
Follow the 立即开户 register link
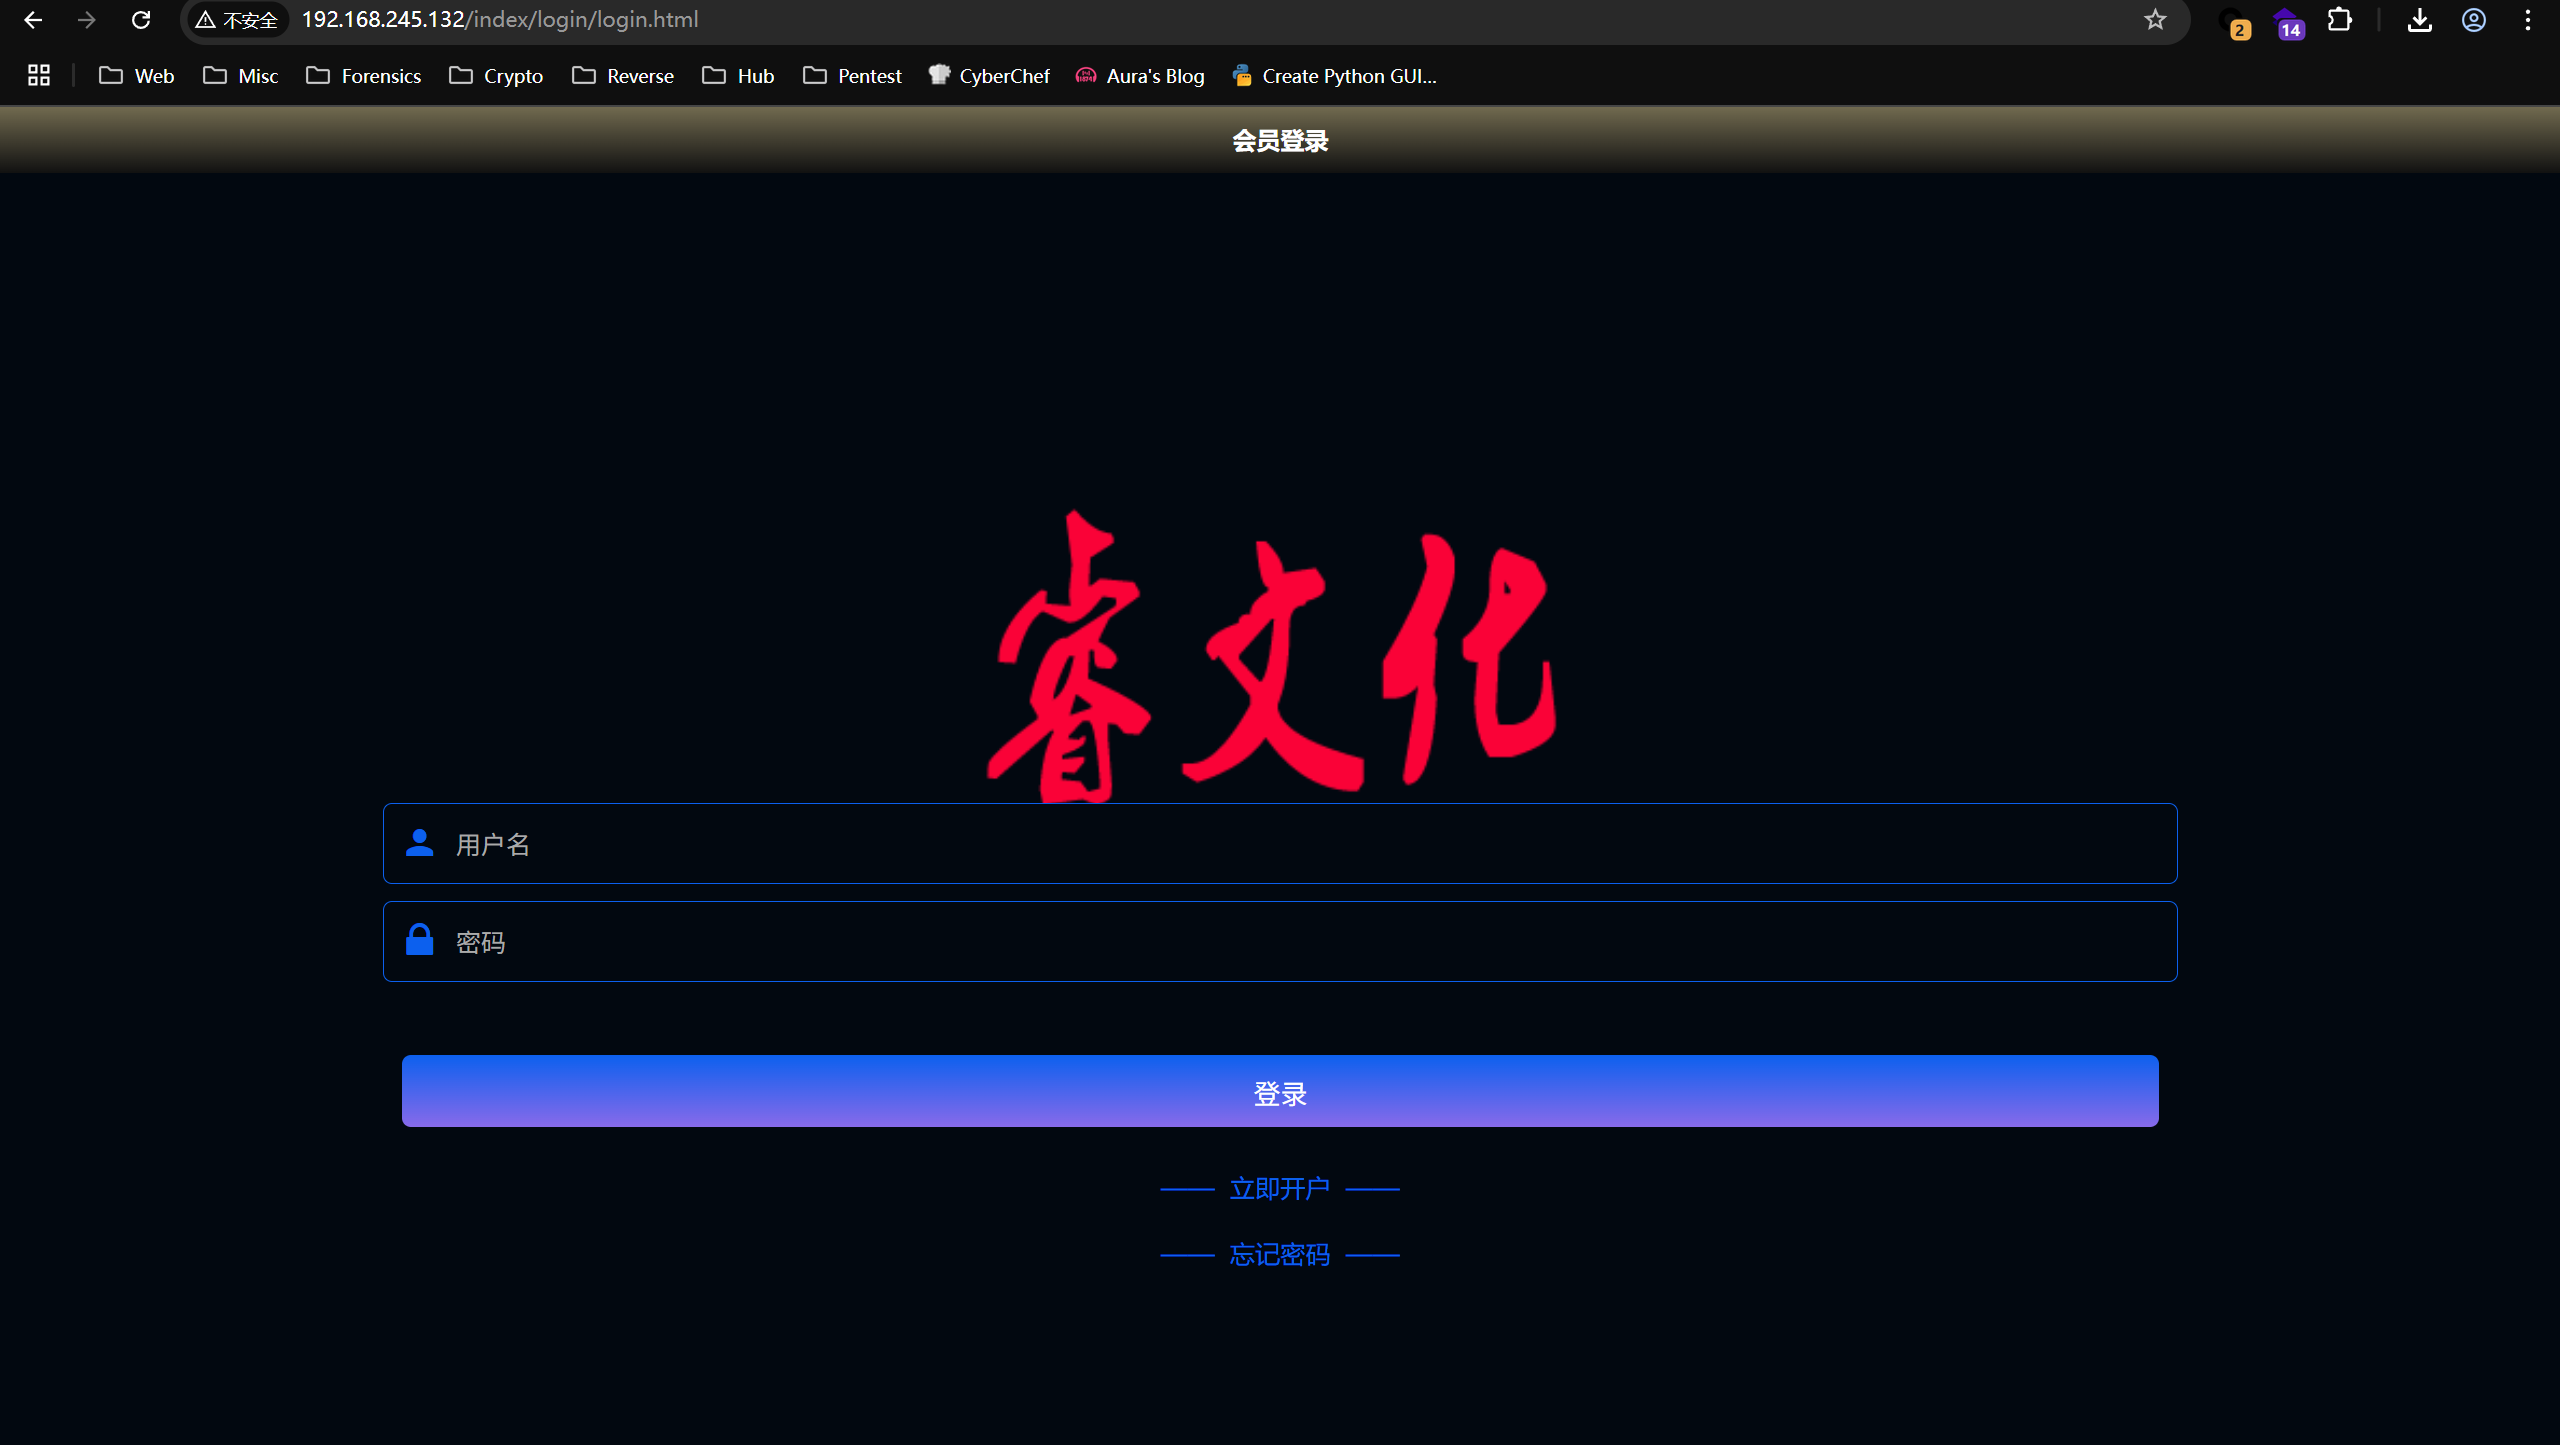click(x=1280, y=1188)
